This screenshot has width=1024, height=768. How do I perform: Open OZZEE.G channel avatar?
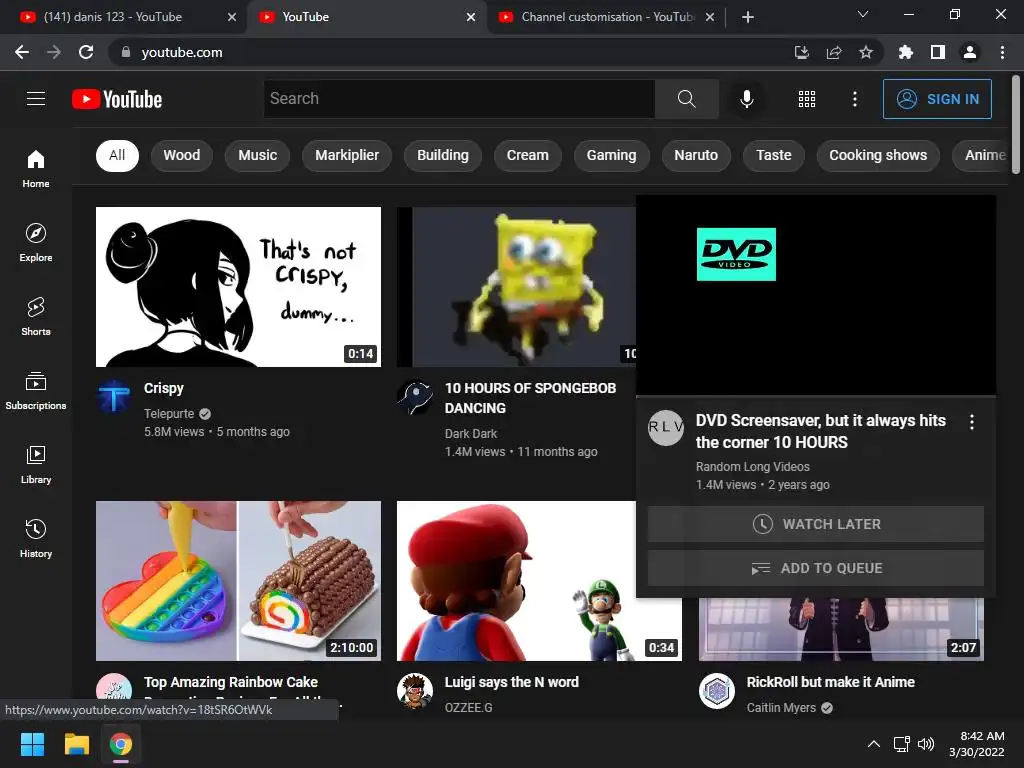pos(415,691)
